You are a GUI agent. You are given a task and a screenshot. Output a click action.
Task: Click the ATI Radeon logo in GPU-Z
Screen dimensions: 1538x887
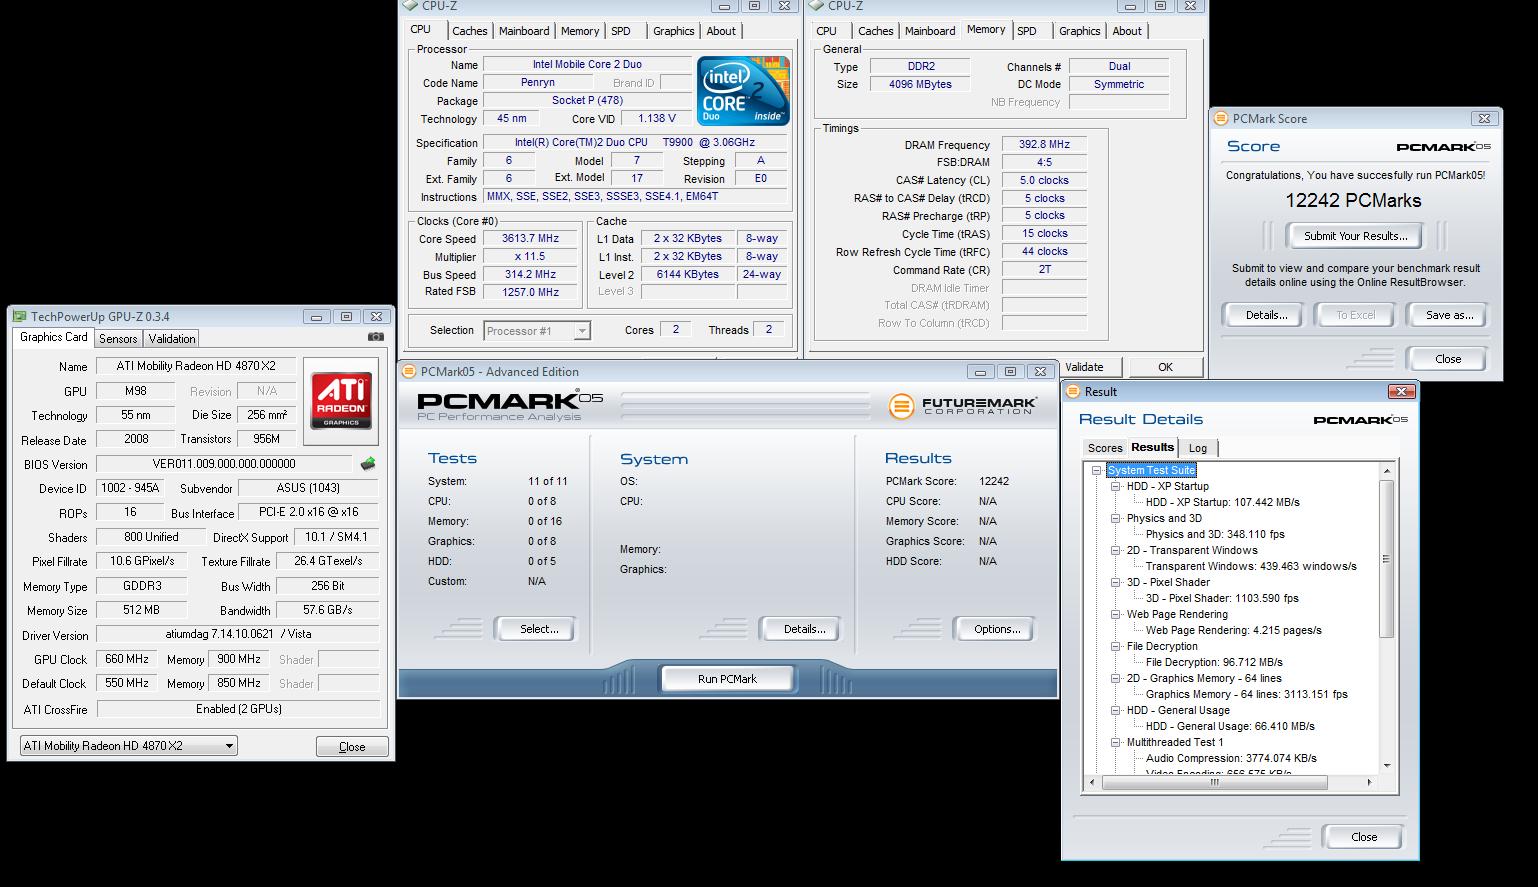coord(340,401)
